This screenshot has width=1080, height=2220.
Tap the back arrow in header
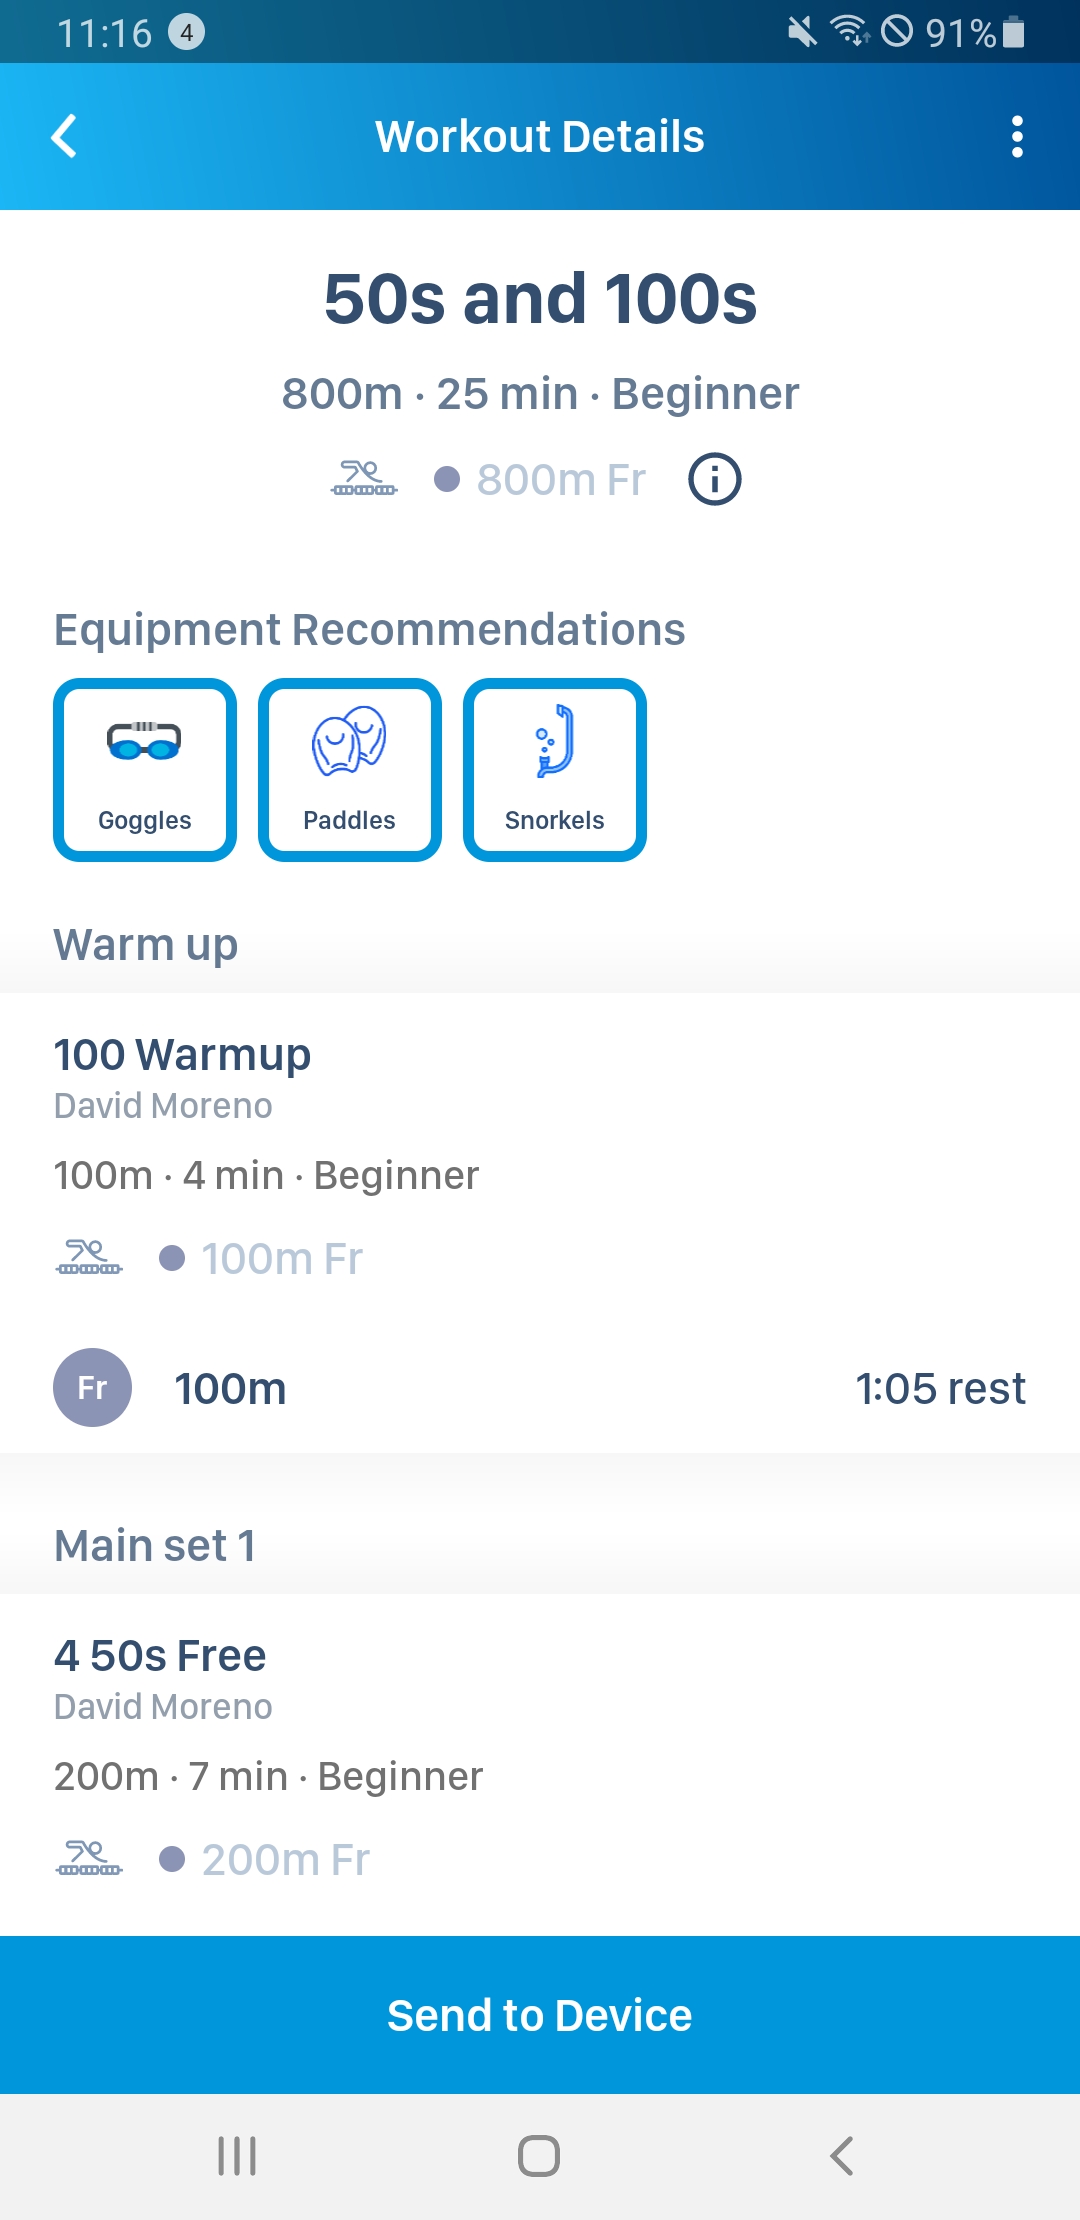[x=64, y=137]
